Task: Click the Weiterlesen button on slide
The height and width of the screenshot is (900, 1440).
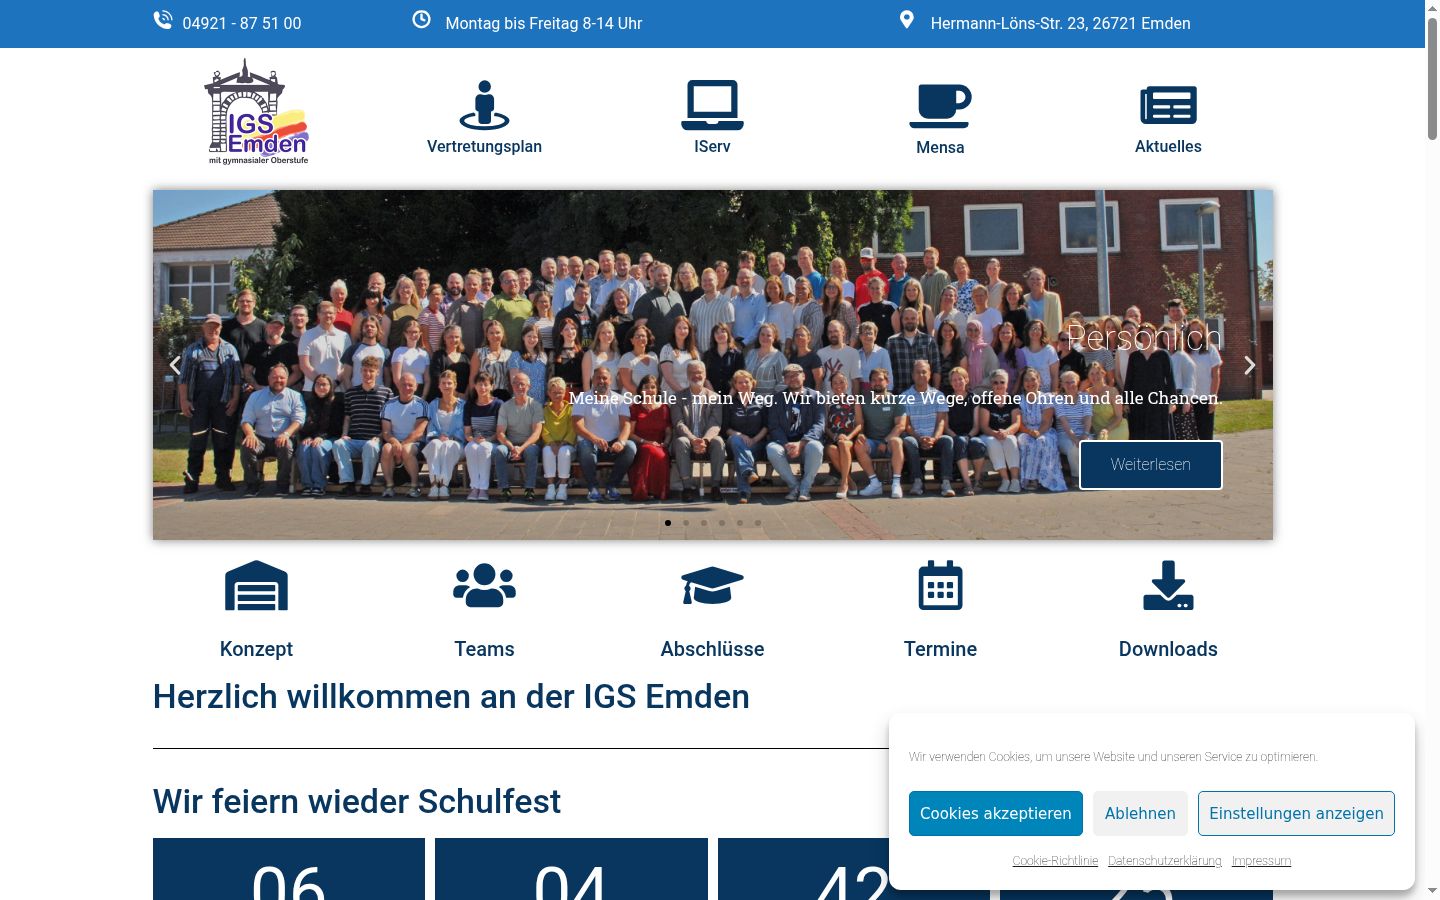Action: (1151, 465)
